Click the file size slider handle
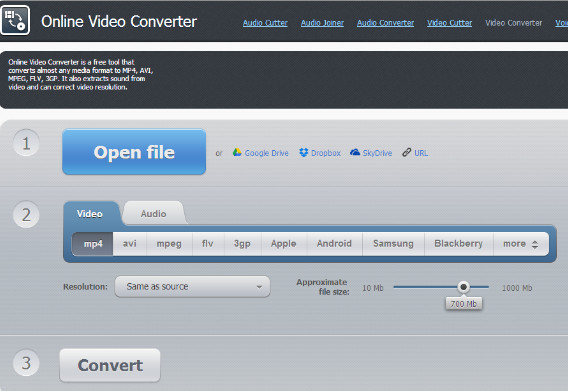 click(x=463, y=287)
